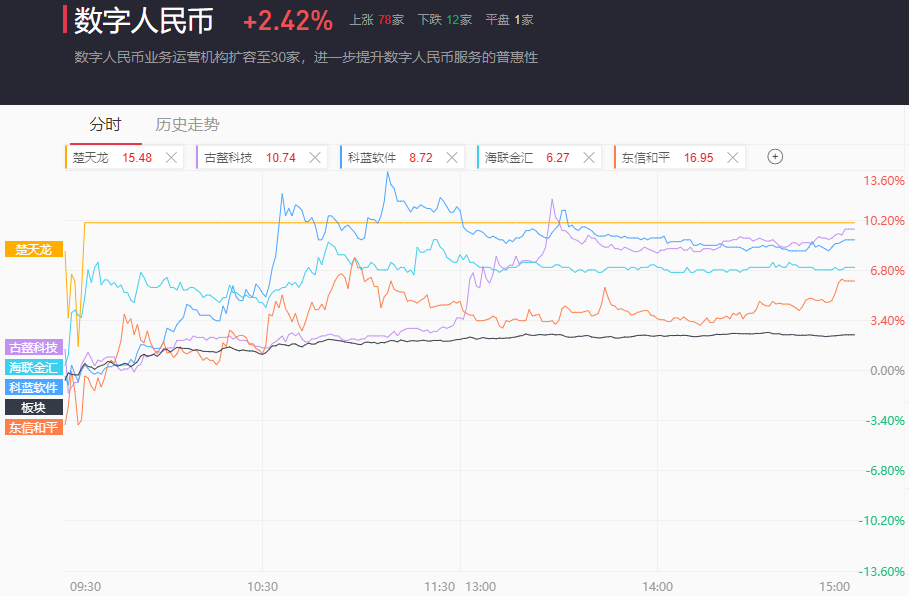Switch to the 历史走势 tab

click(187, 125)
